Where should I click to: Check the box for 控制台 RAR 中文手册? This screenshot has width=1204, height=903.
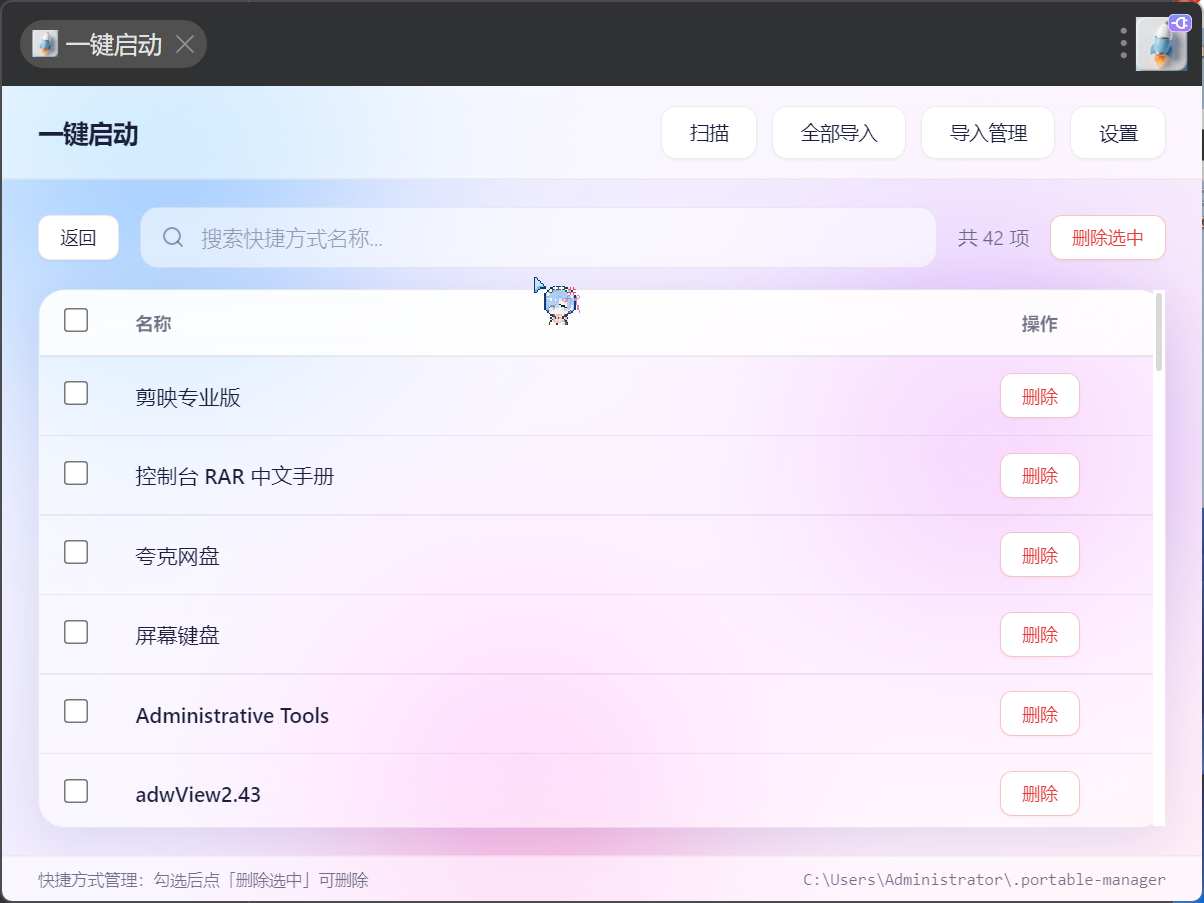click(x=76, y=473)
